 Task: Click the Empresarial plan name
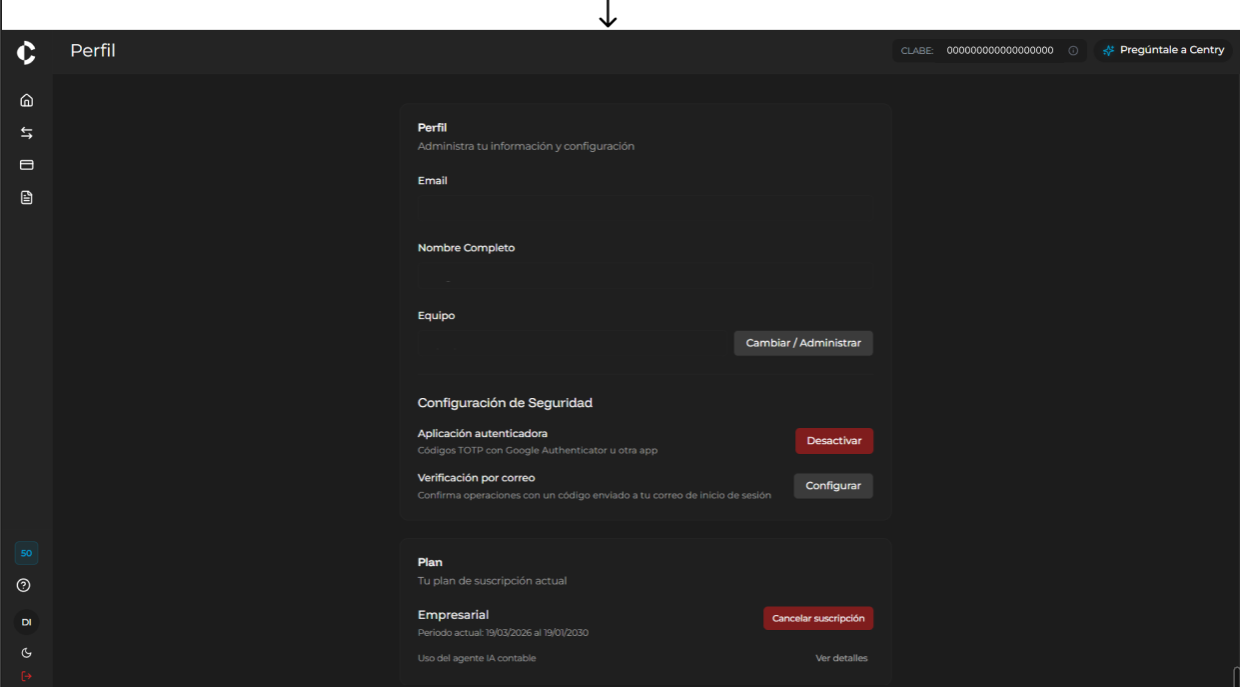[x=453, y=615]
